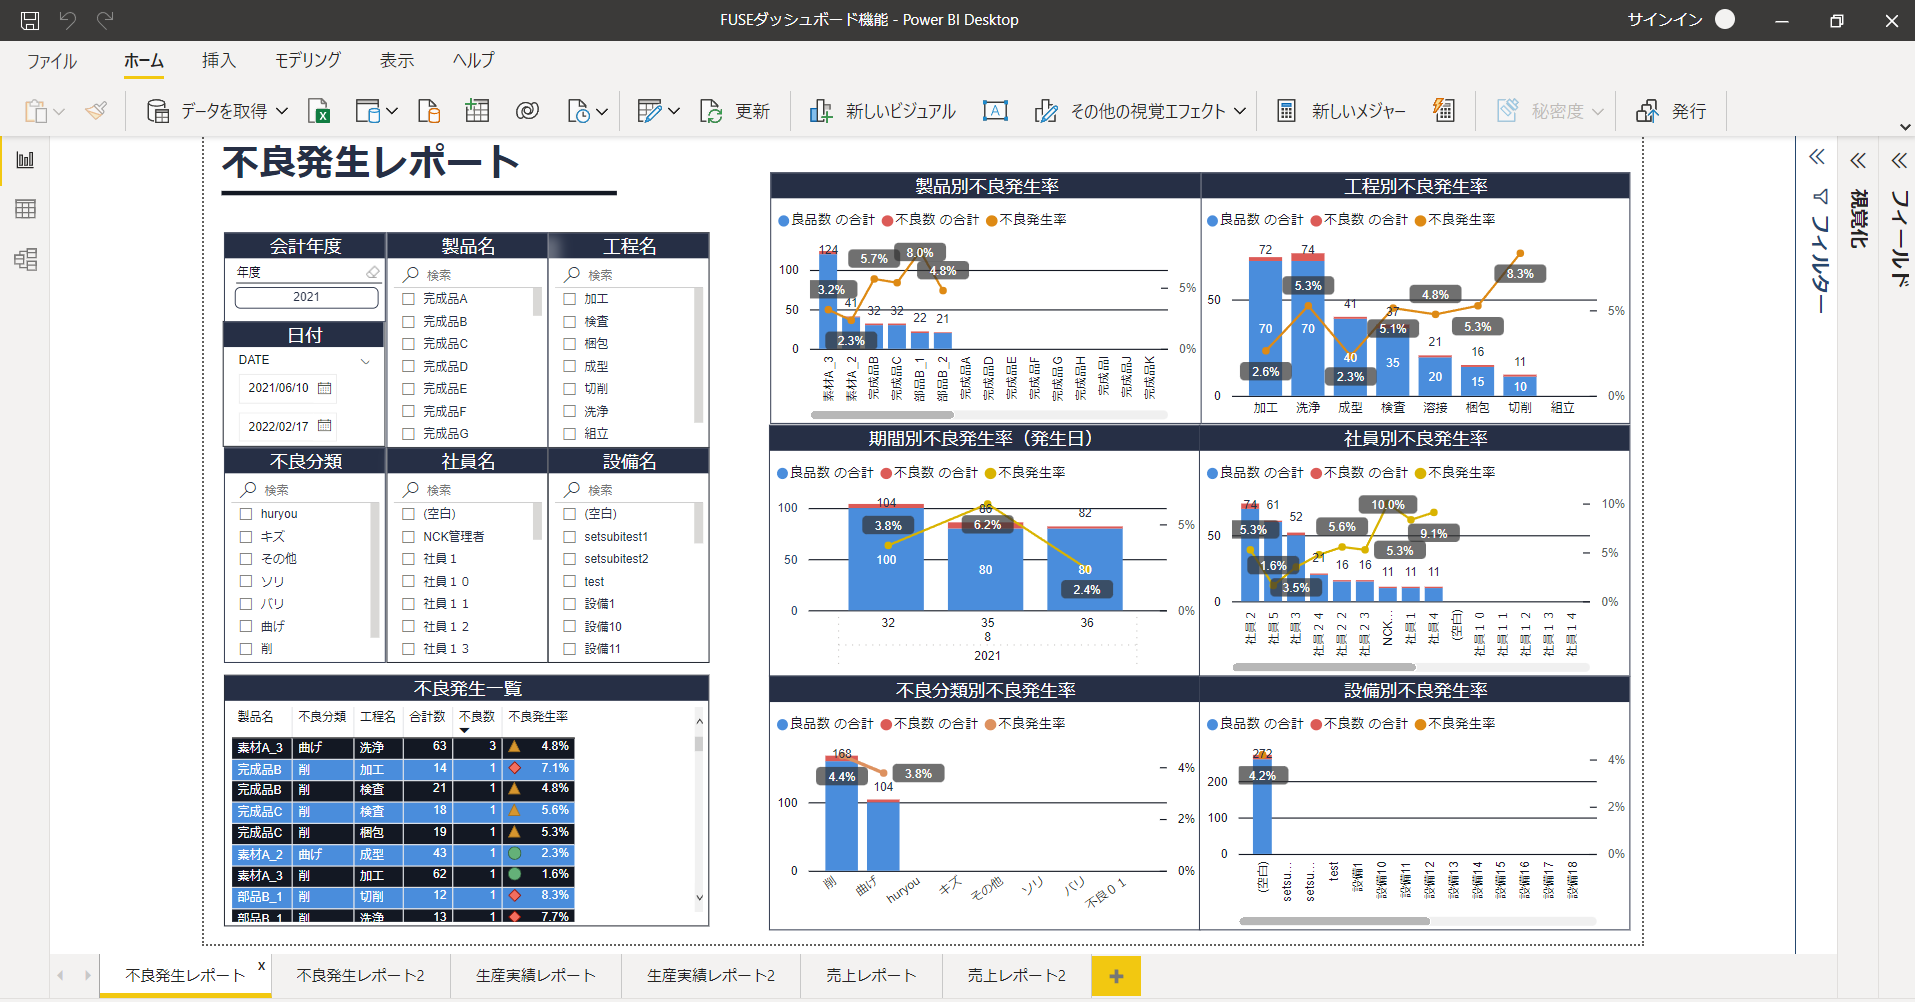Image resolution: width=1915 pixels, height=1002 pixels.
Task: Open the Model relationships view icon
Action: pos(26,260)
